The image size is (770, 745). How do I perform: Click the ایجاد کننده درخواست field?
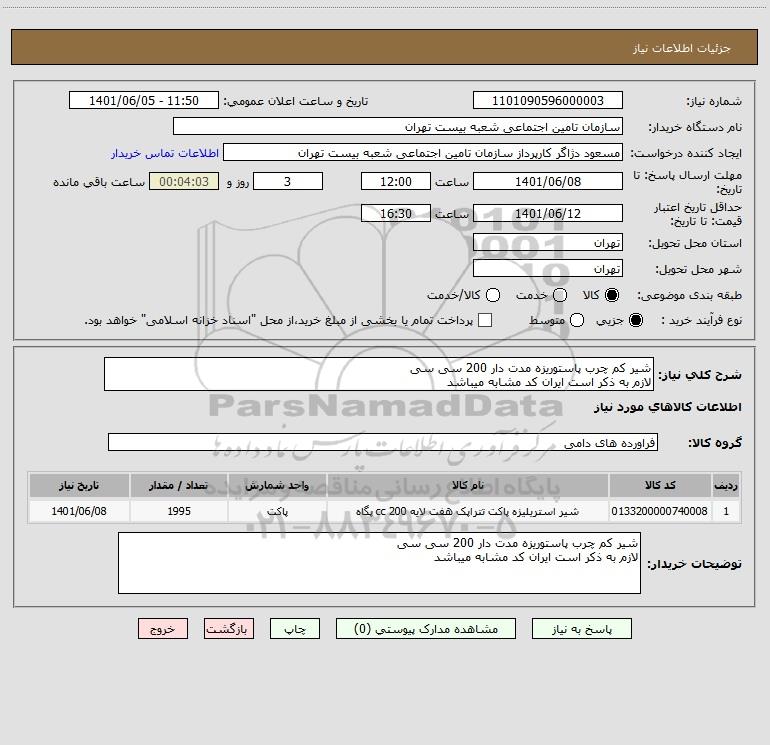coord(423,152)
